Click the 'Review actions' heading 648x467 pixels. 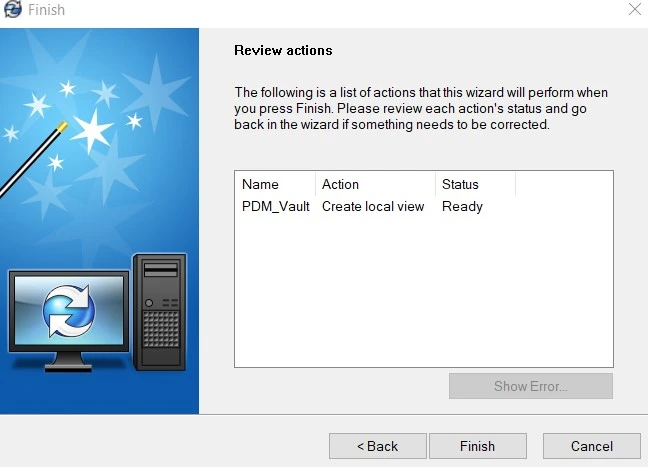coord(283,50)
